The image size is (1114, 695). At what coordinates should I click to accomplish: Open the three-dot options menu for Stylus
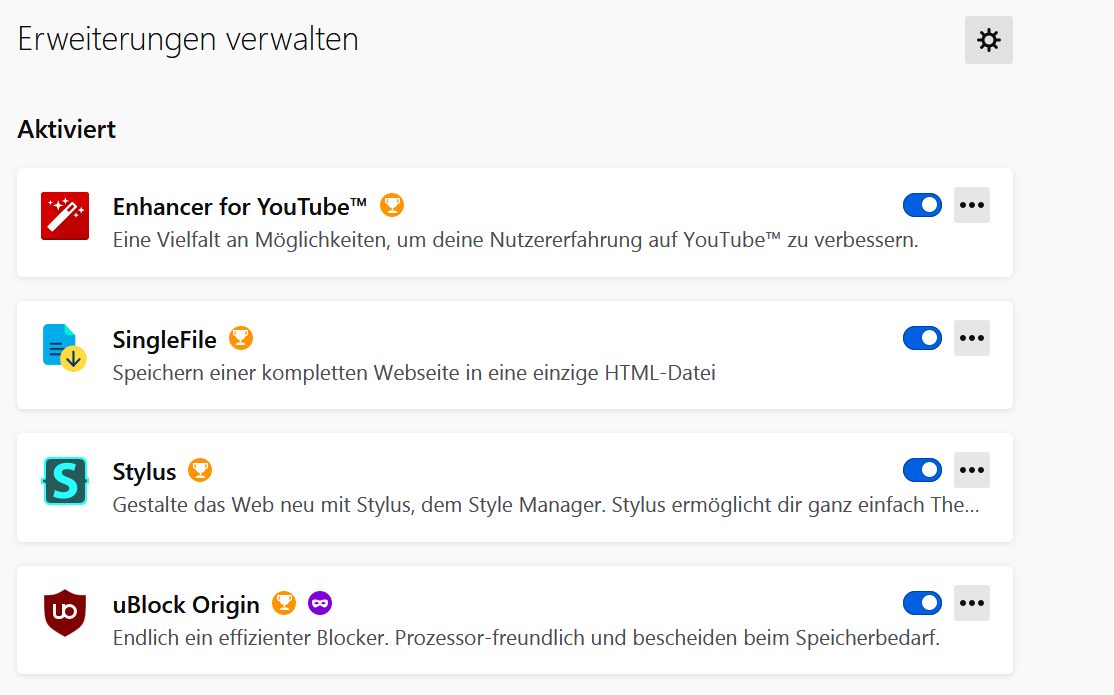972,470
